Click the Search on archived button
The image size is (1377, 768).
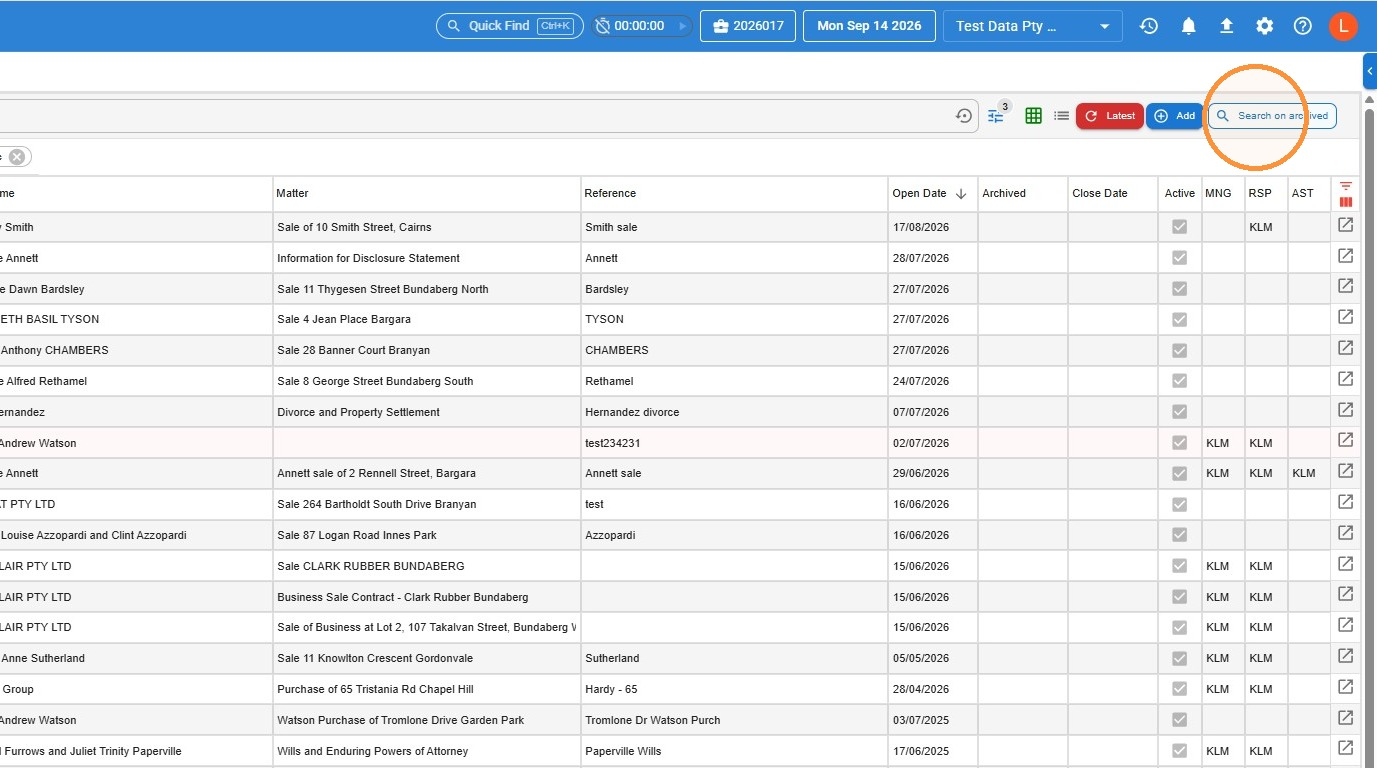[1272, 116]
